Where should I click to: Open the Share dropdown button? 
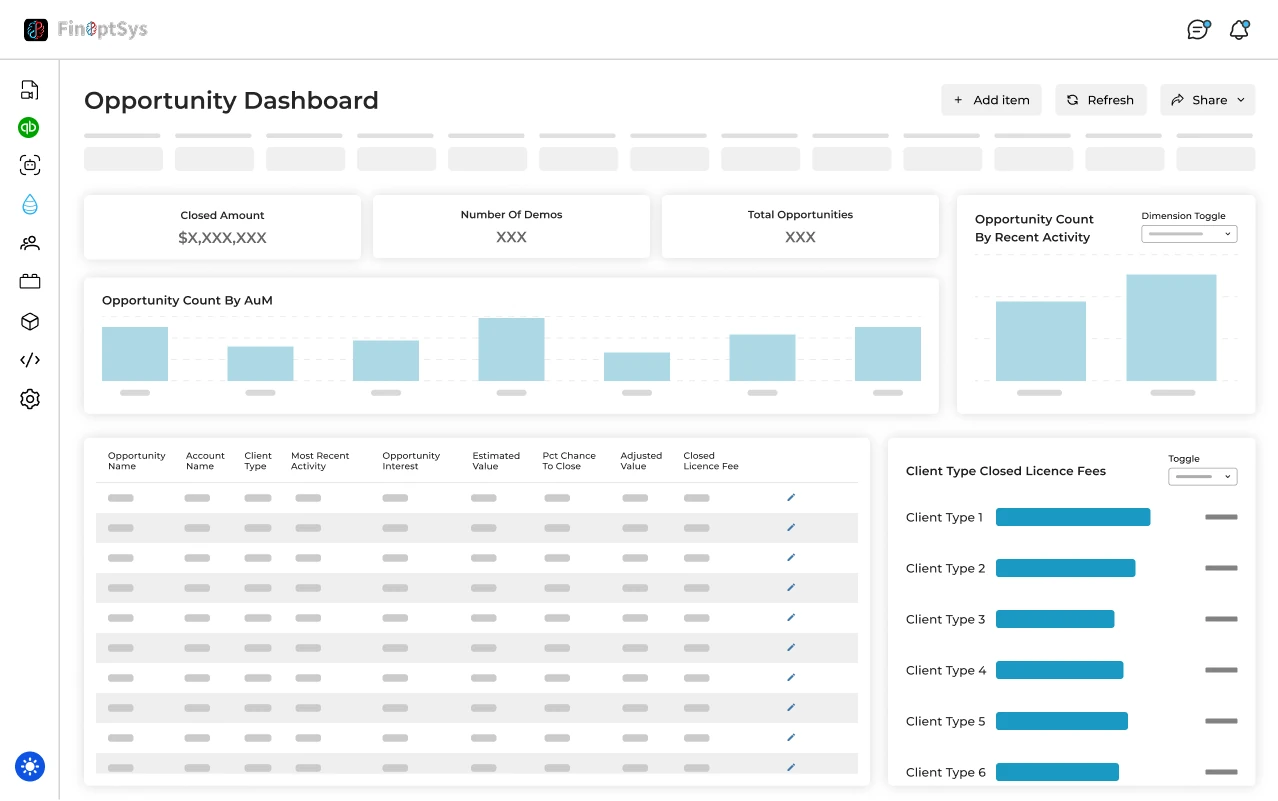pos(1207,100)
